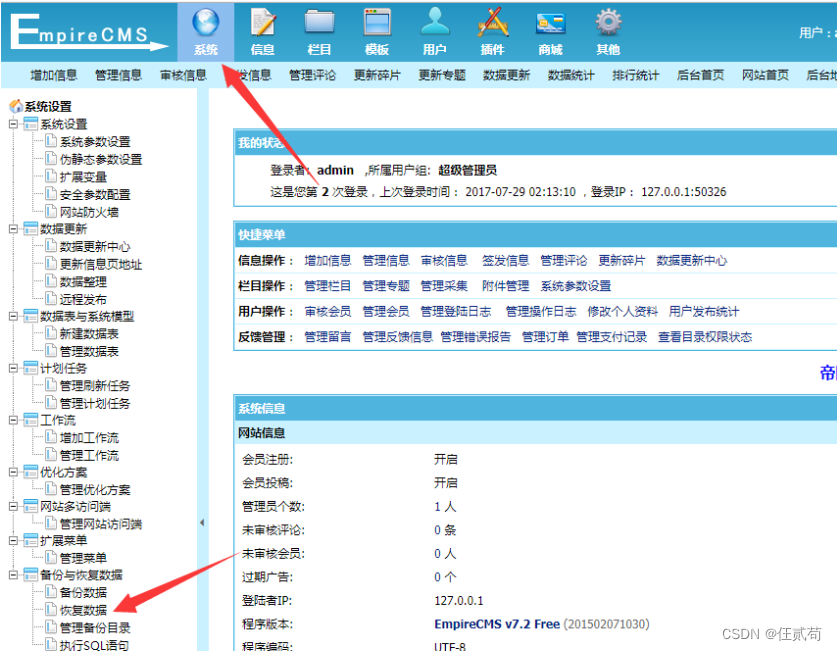Open 排行统计 in the top submenu
This screenshot has height=651, width=837.
636,75
